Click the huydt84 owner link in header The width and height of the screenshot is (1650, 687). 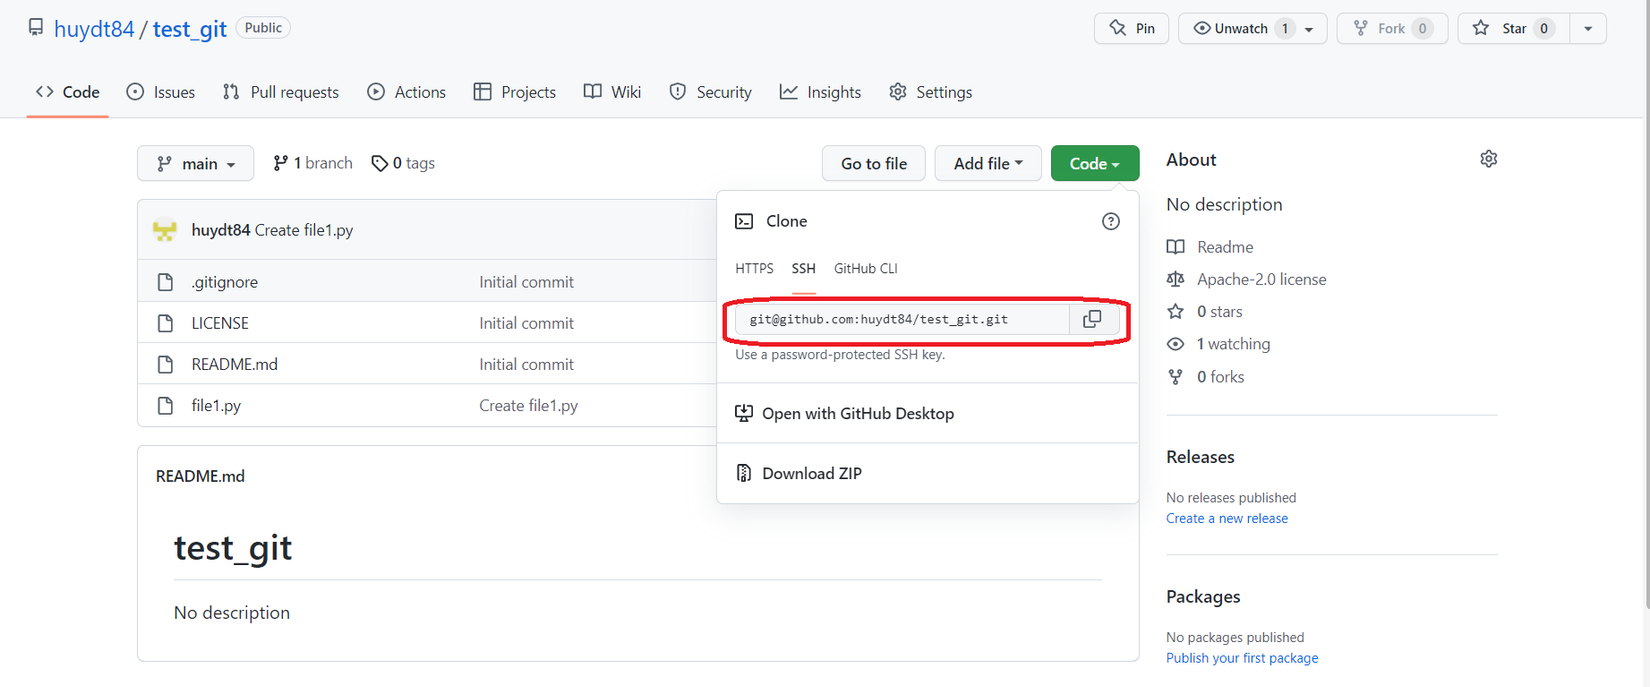pyautogui.click(x=94, y=29)
